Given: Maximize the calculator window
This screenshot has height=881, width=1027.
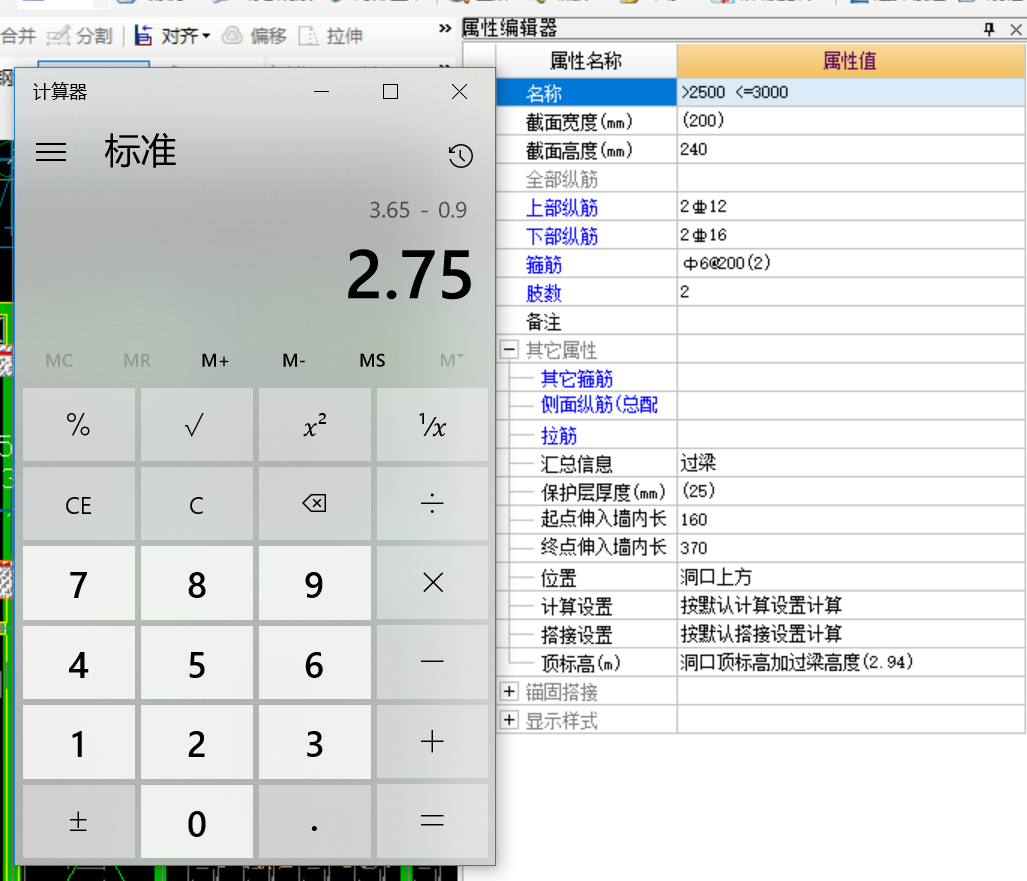Looking at the screenshot, I should (x=390, y=92).
